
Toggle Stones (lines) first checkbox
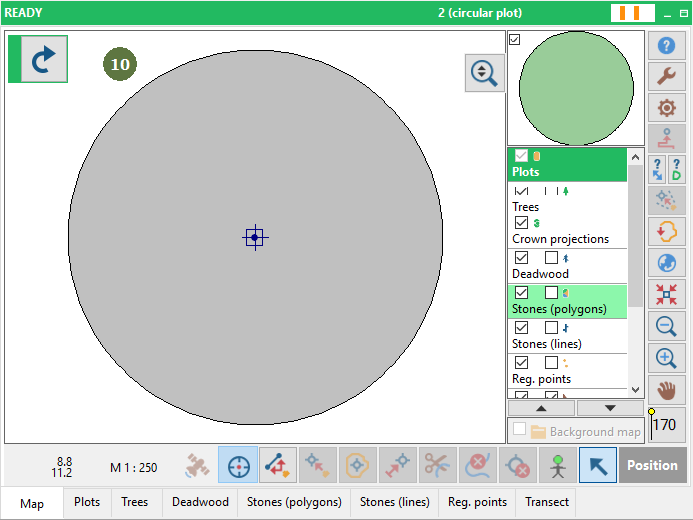pos(522,327)
